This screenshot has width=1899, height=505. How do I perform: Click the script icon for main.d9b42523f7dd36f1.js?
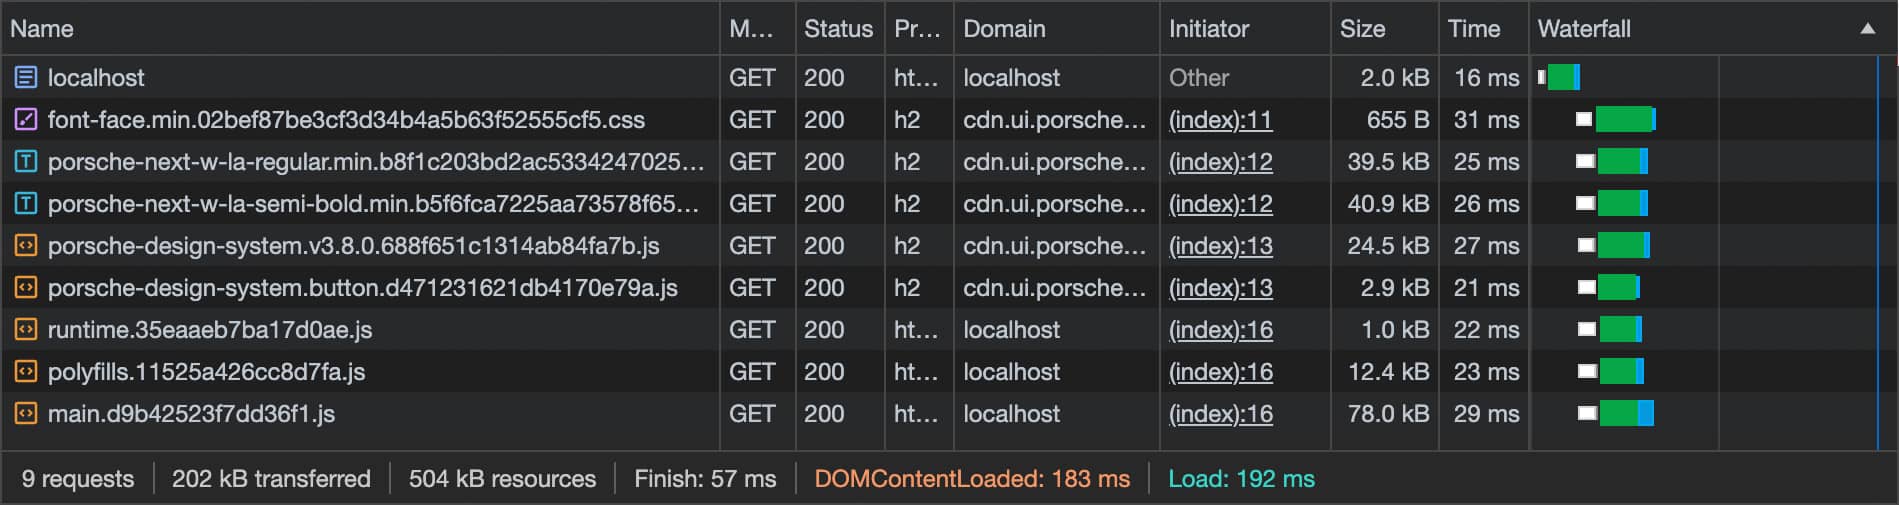26,413
